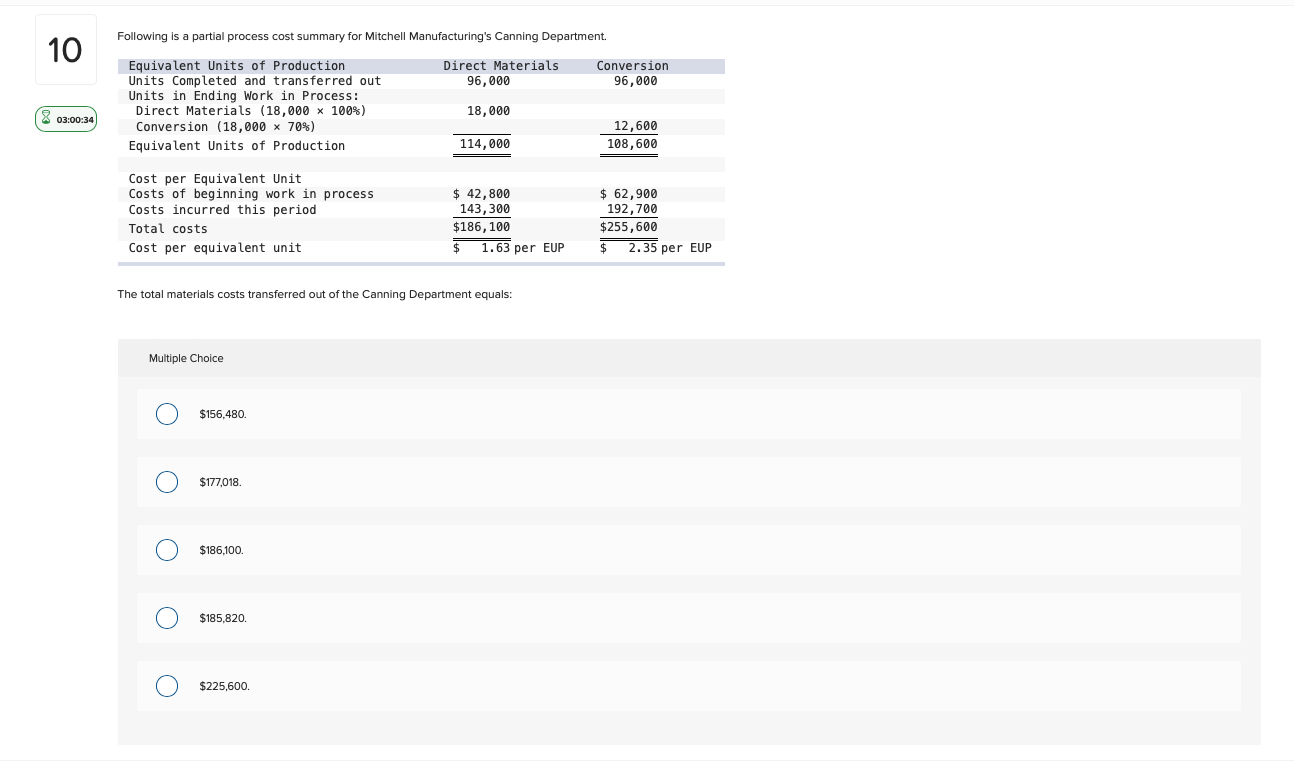Click the question text about materials costs transferred out

pyautogui.click(x=314, y=293)
